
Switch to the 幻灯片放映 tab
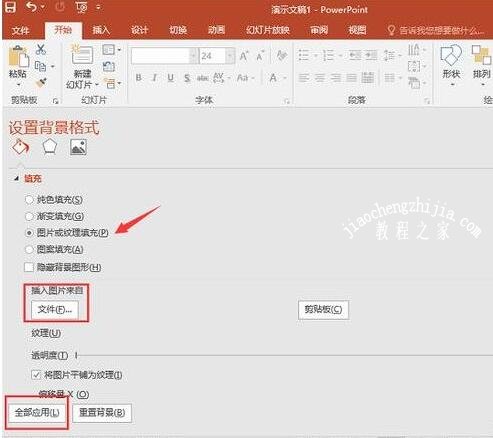pos(268,30)
